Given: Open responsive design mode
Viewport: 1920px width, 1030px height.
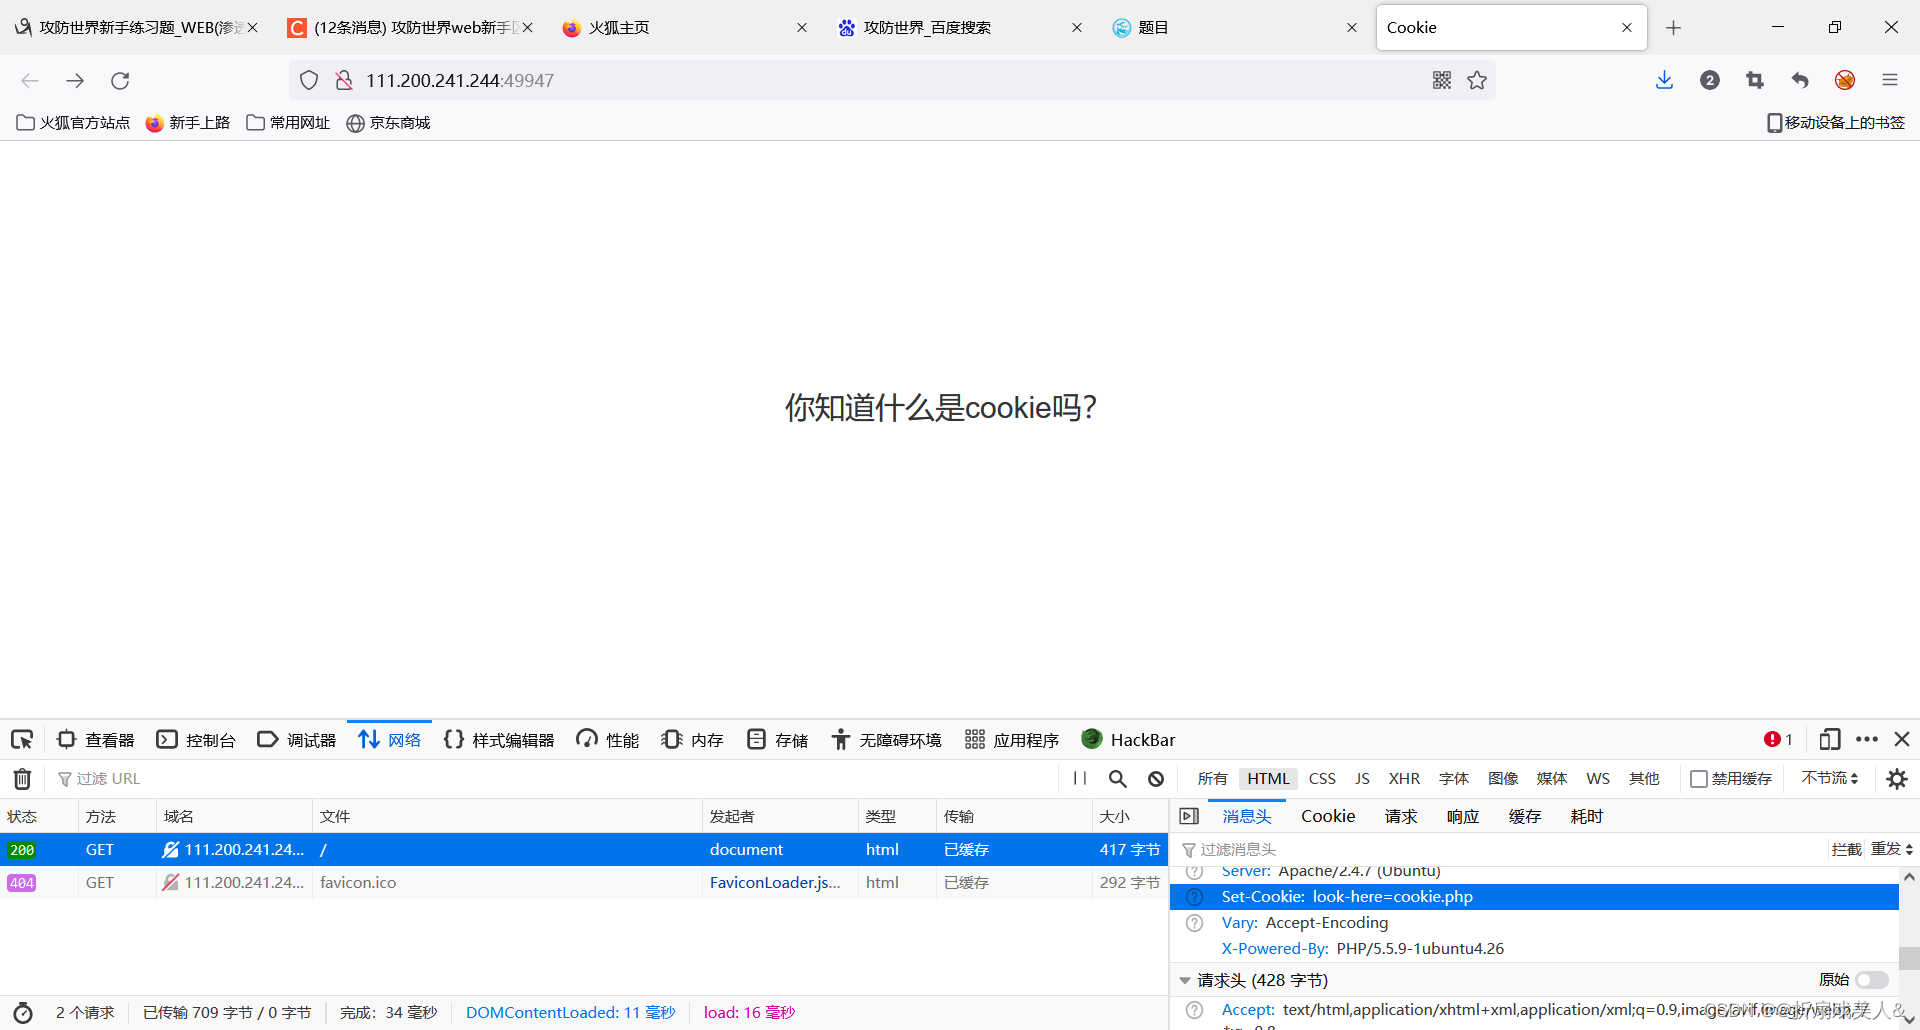Looking at the screenshot, I should point(1830,739).
